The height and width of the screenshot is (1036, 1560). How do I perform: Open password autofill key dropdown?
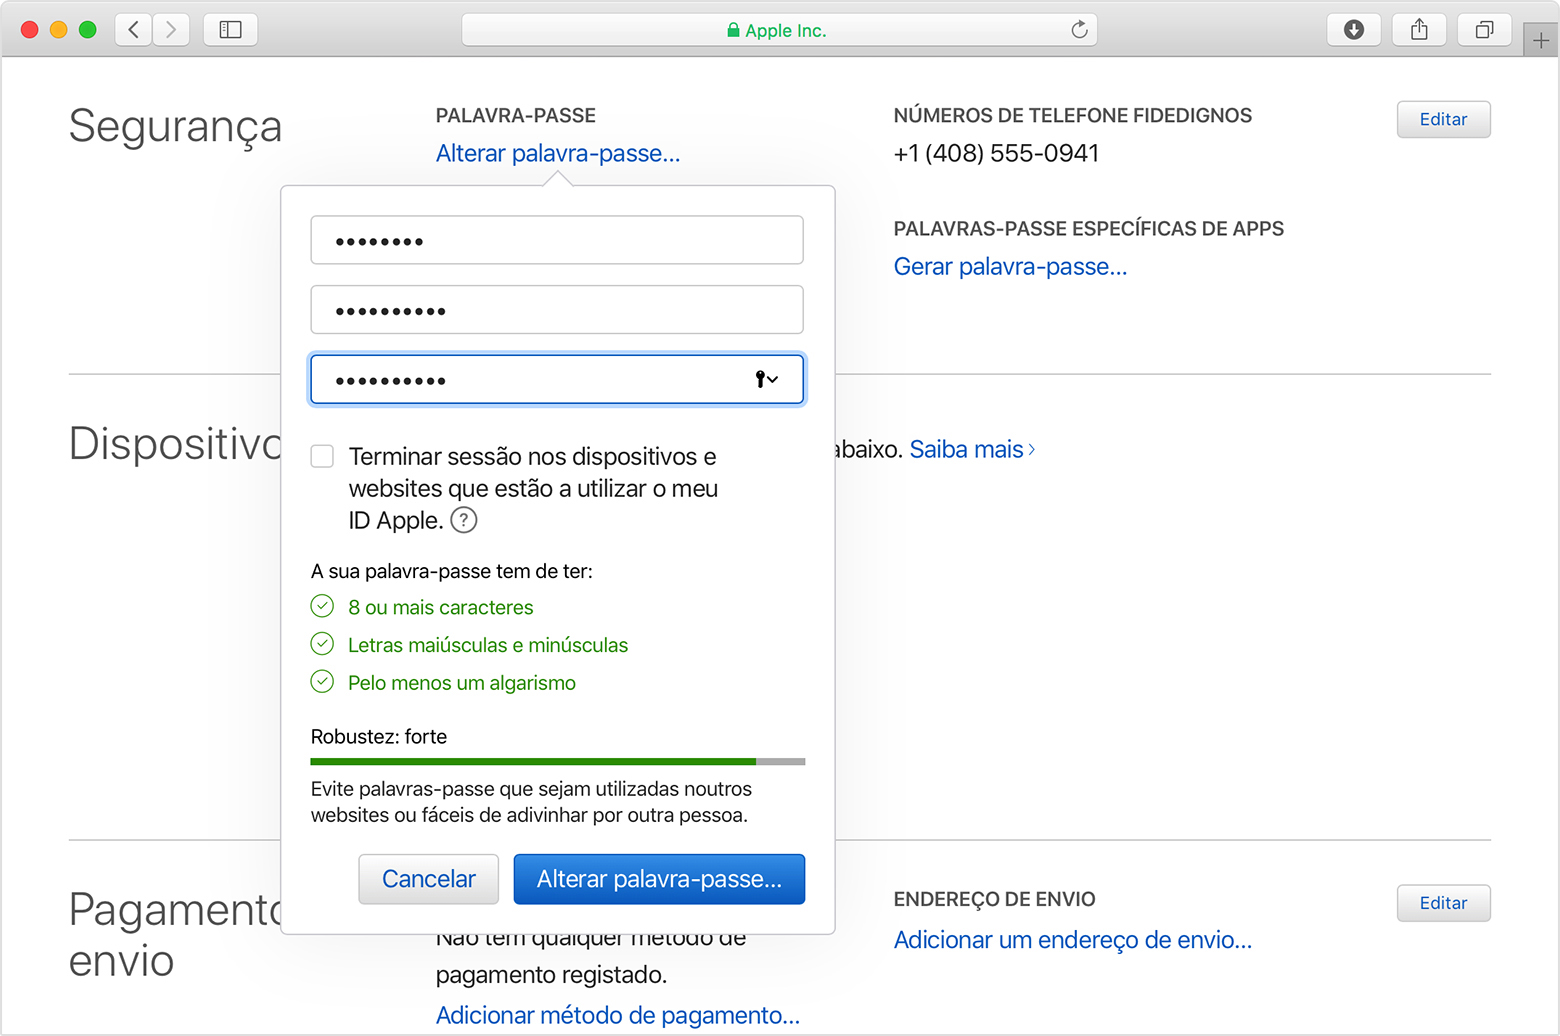point(767,379)
